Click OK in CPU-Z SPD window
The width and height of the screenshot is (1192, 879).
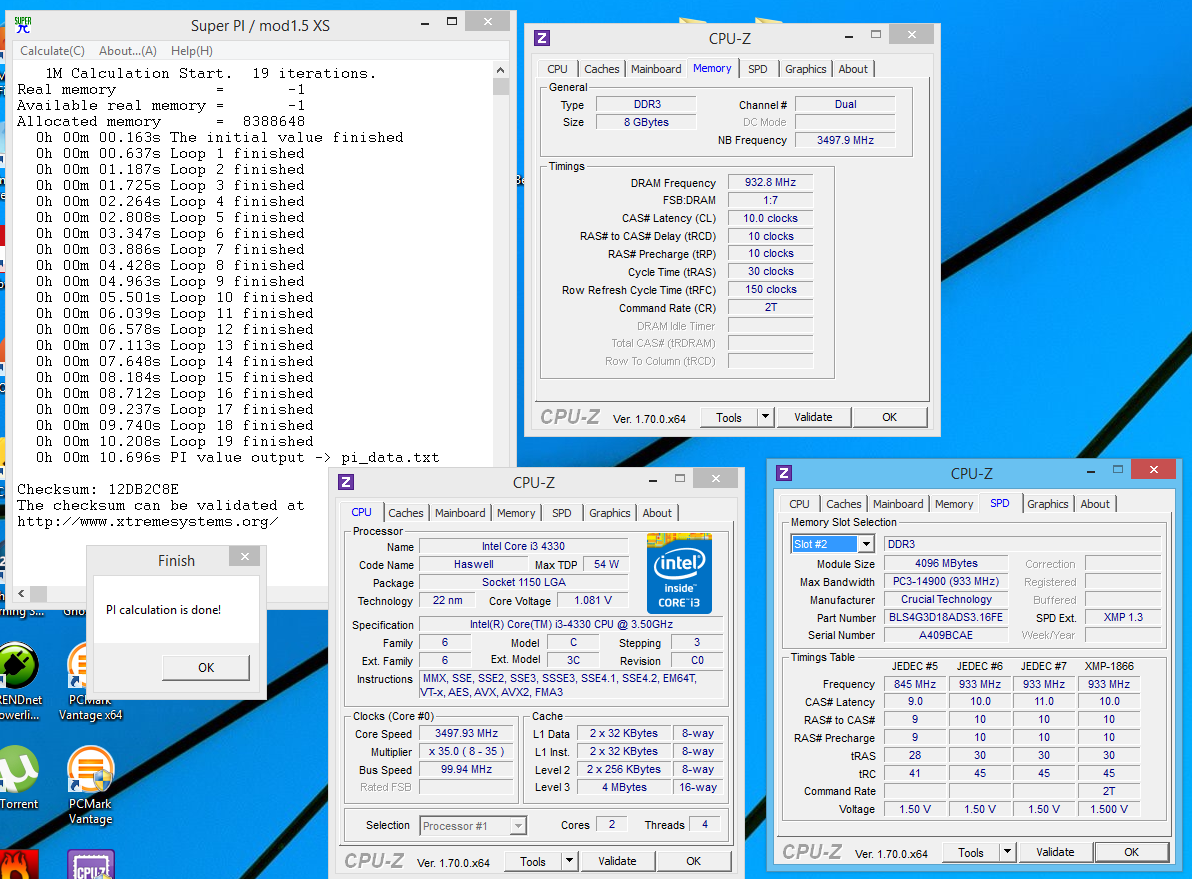[x=1131, y=852]
